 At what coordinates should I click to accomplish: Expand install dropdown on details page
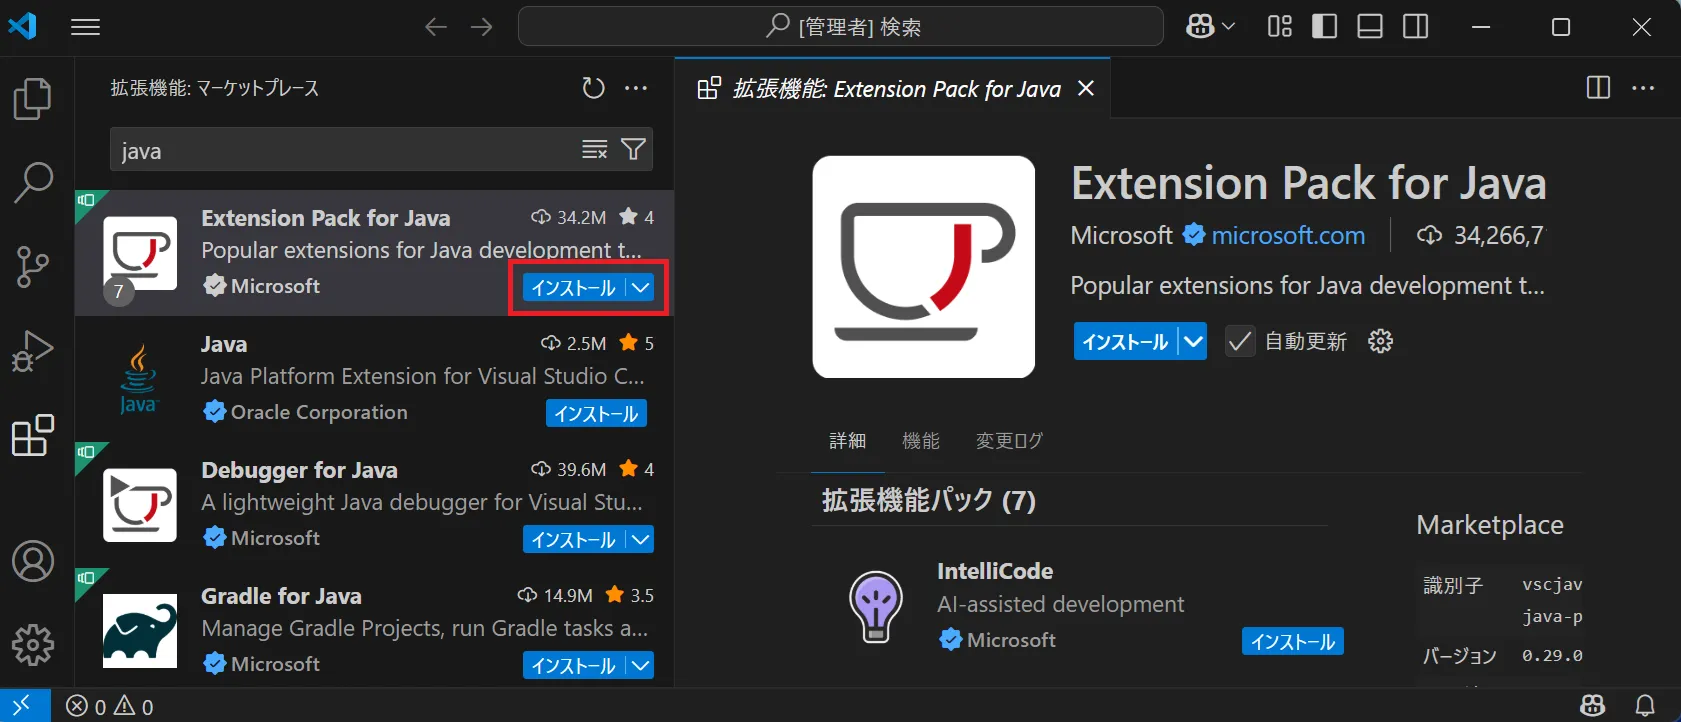pyautogui.click(x=1193, y=342)
